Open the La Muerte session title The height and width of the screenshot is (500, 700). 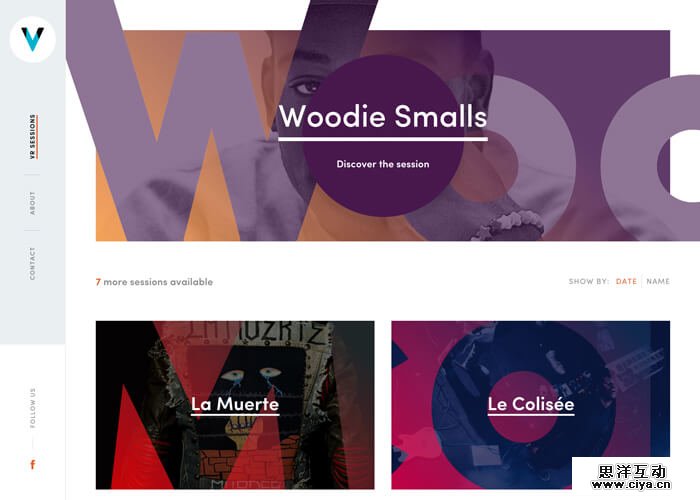[235, 404]
